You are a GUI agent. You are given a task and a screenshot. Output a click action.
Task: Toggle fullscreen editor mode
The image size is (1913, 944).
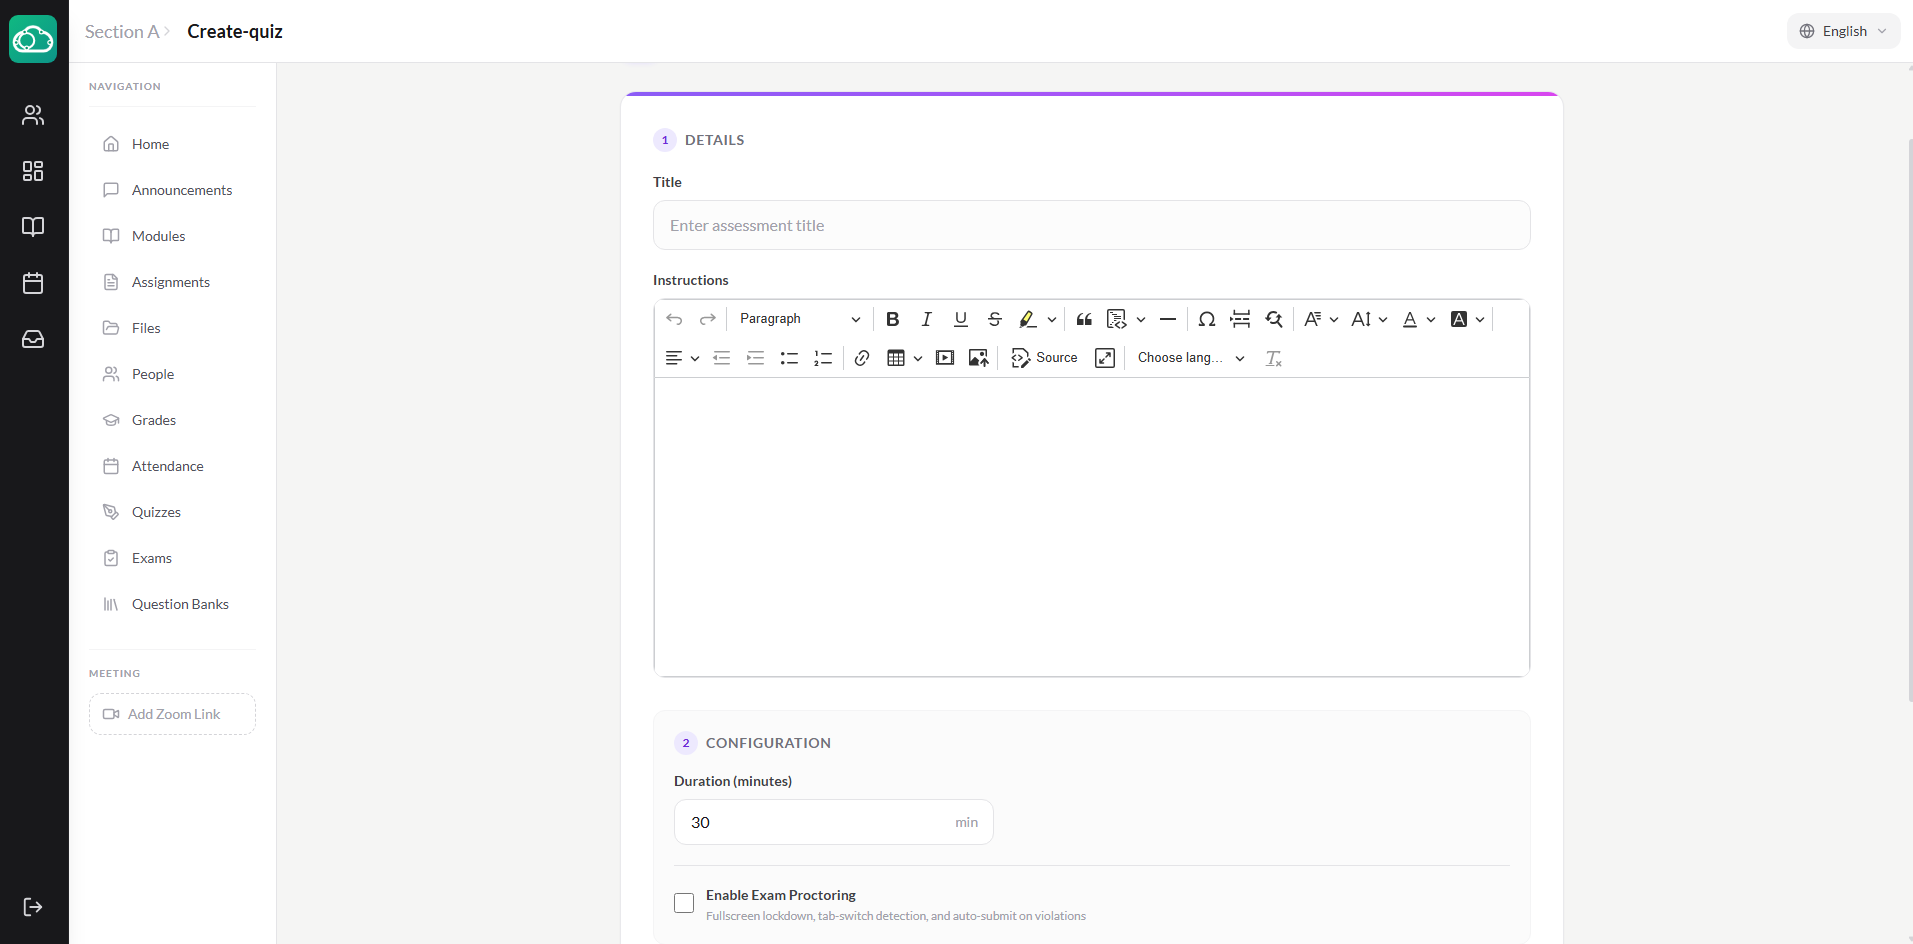pos(1105,358)
